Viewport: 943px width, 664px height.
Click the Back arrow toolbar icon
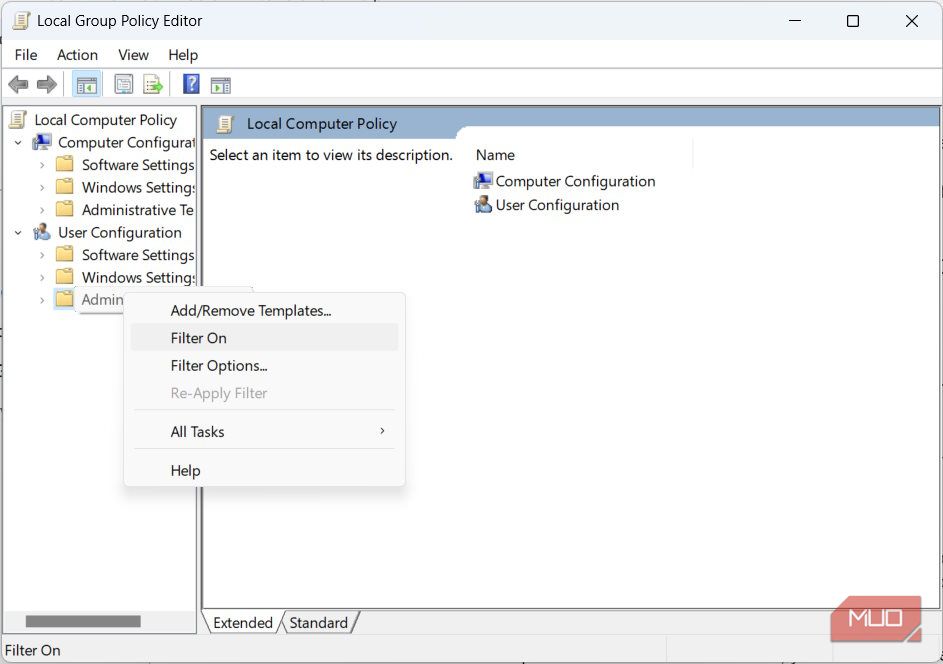click(x=19, y=84)
